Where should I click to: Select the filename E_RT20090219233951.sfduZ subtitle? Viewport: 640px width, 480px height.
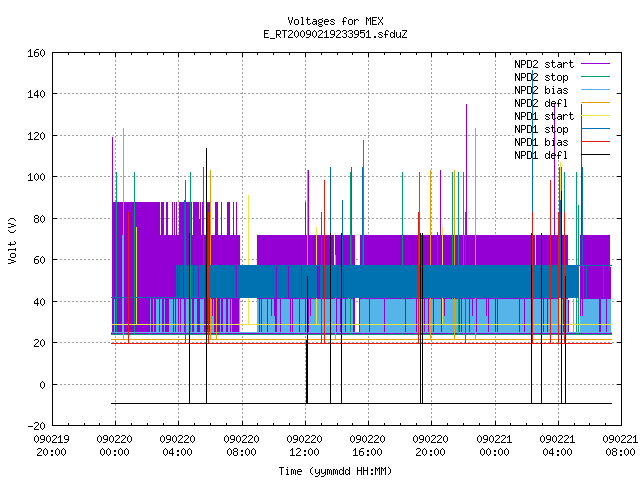pos(335,34)
